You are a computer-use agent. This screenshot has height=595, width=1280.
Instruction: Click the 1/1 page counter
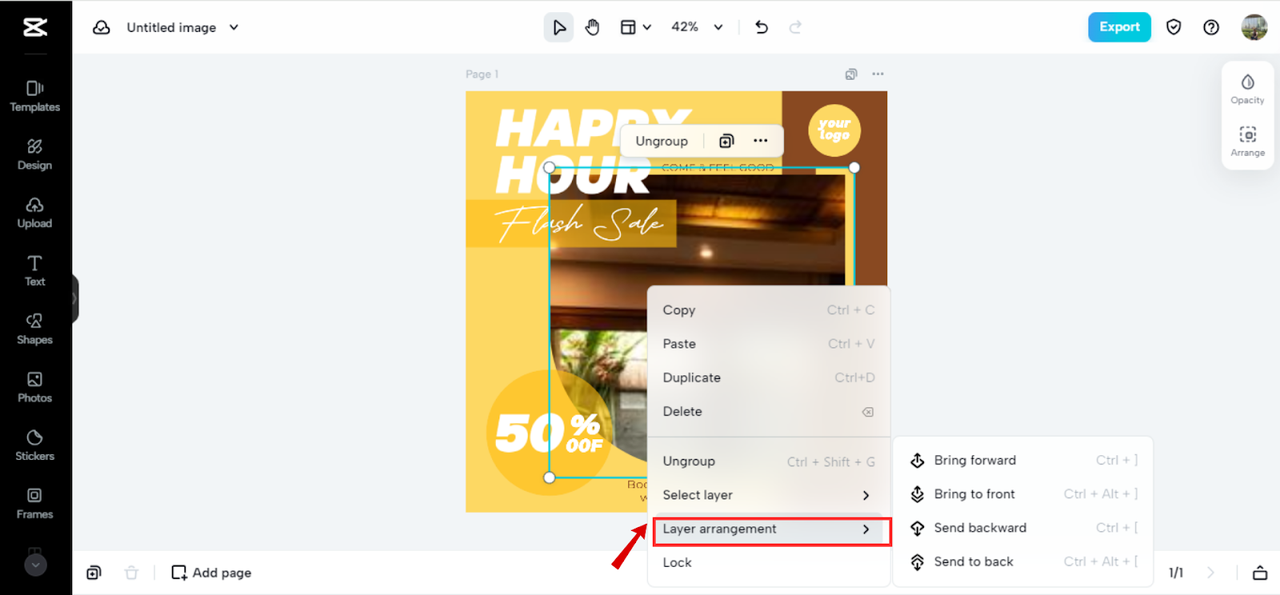(1176, 573)
